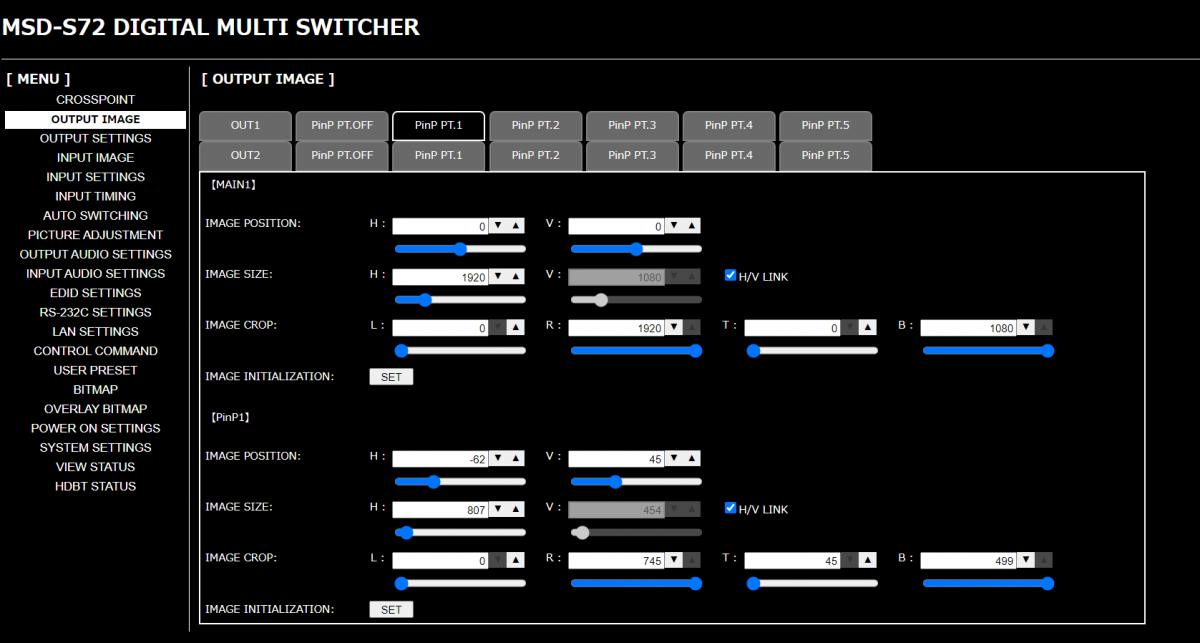1200x643 pixels.
Task: Open OUT2 PinP PT.5 tab
Action: 825,156
